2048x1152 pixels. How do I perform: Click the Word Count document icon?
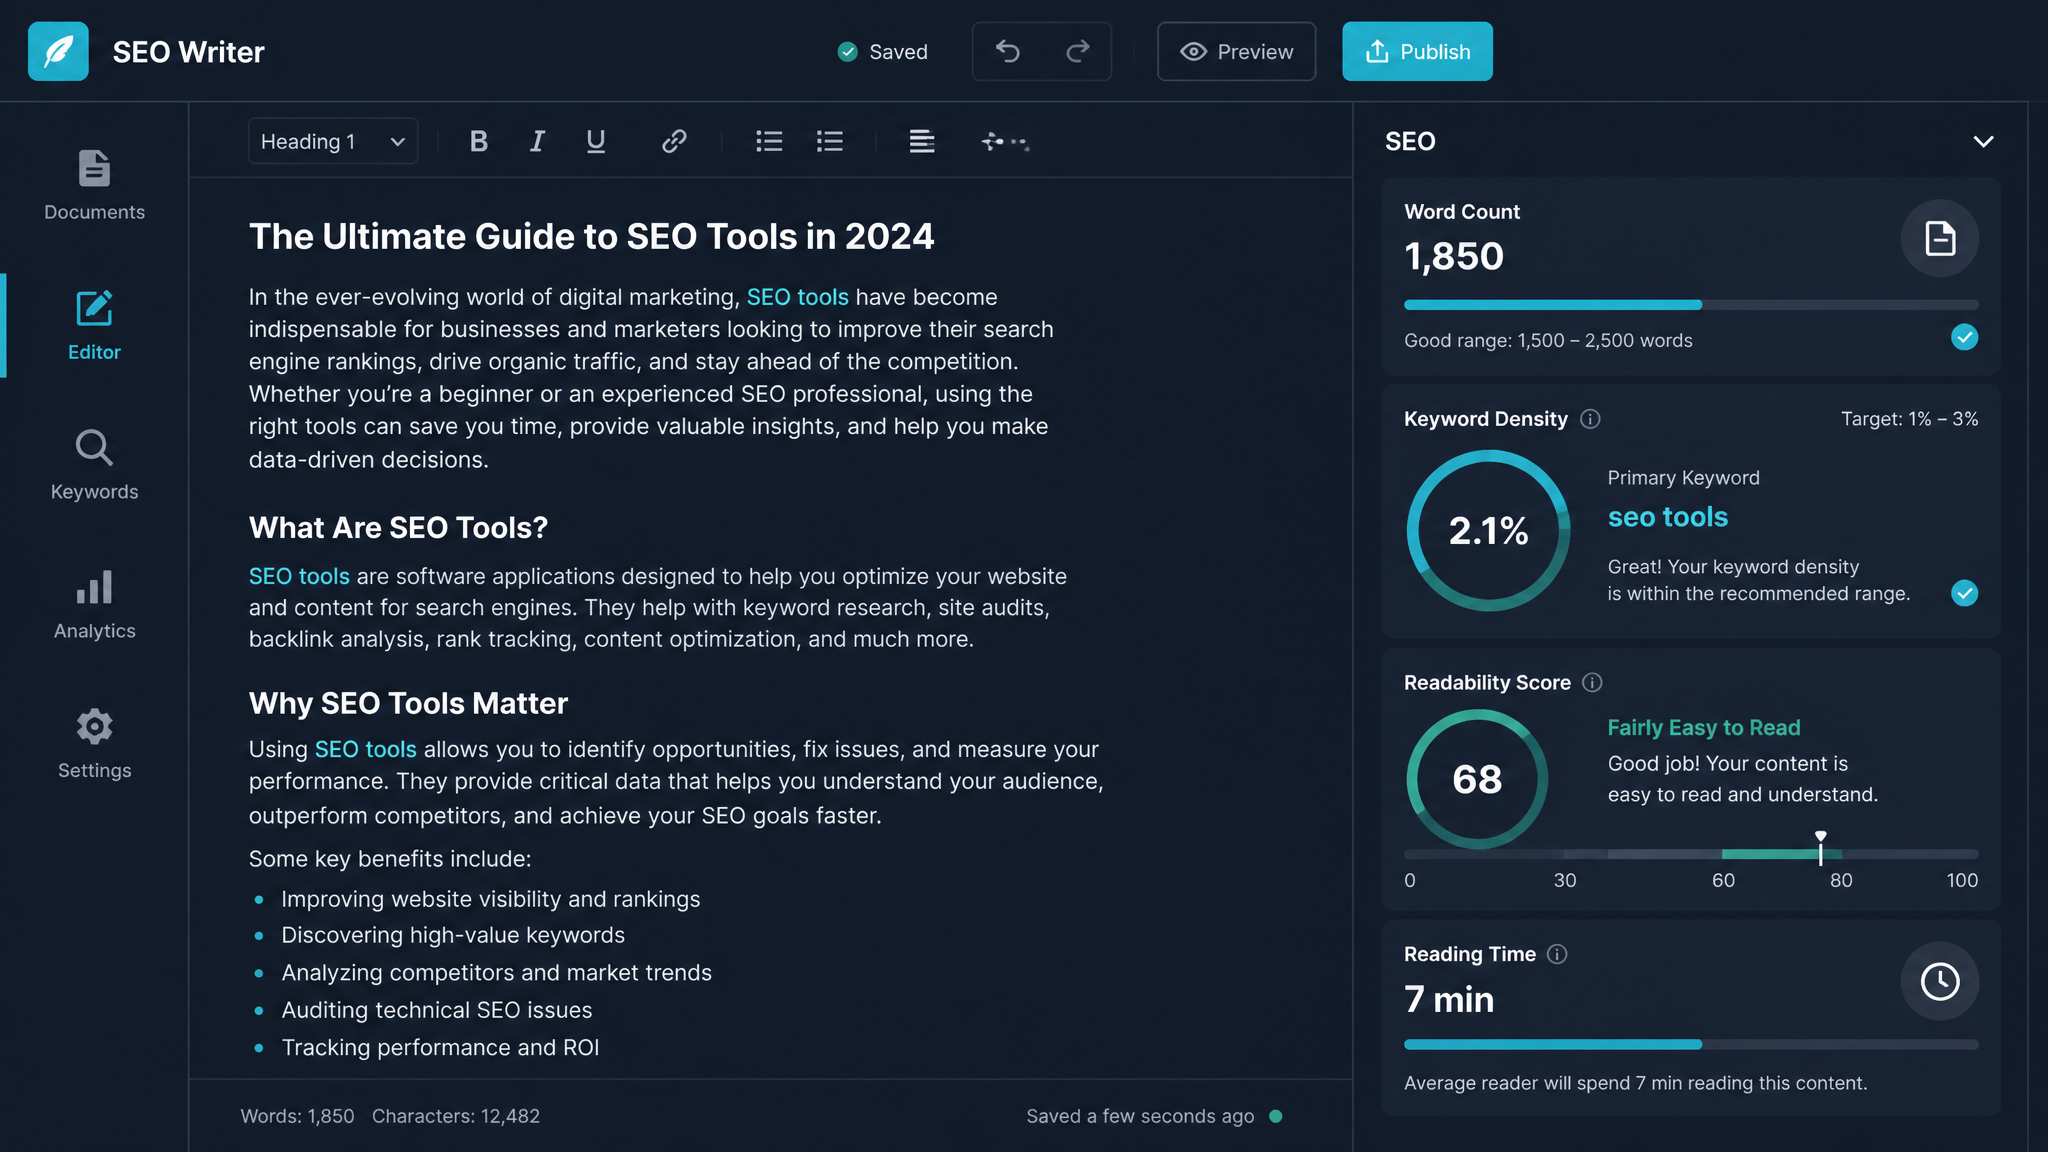[x=1940, y=238]
